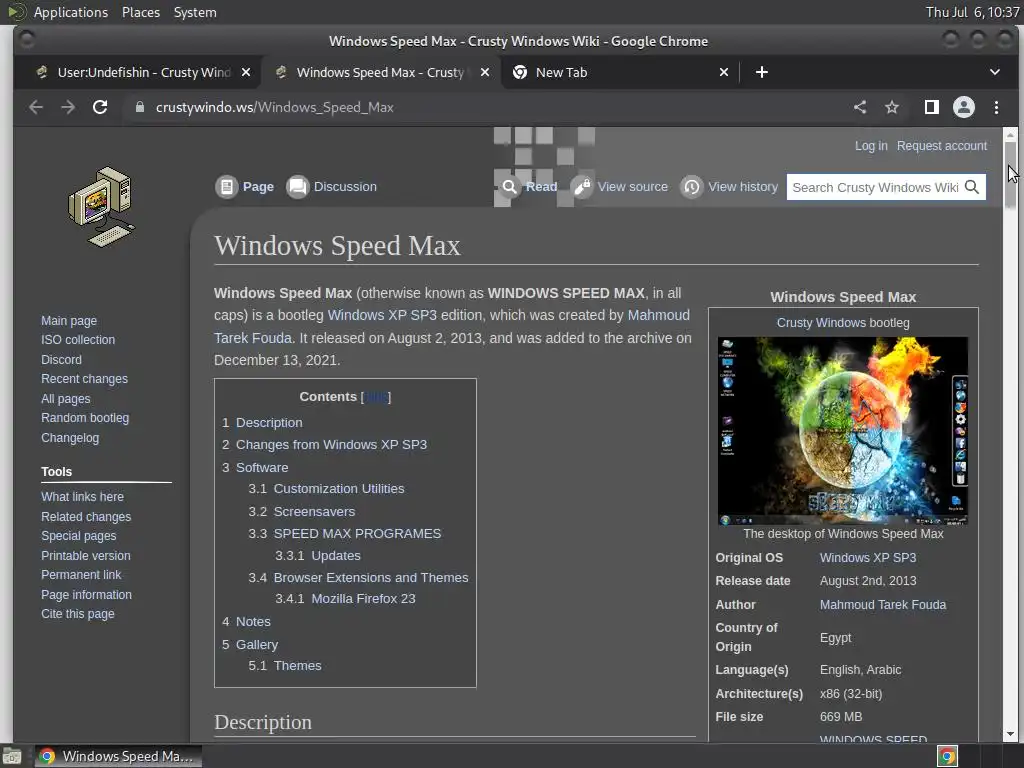Open the Places menu
Viewport: 1024px width, 768px height.
point(140,12)
